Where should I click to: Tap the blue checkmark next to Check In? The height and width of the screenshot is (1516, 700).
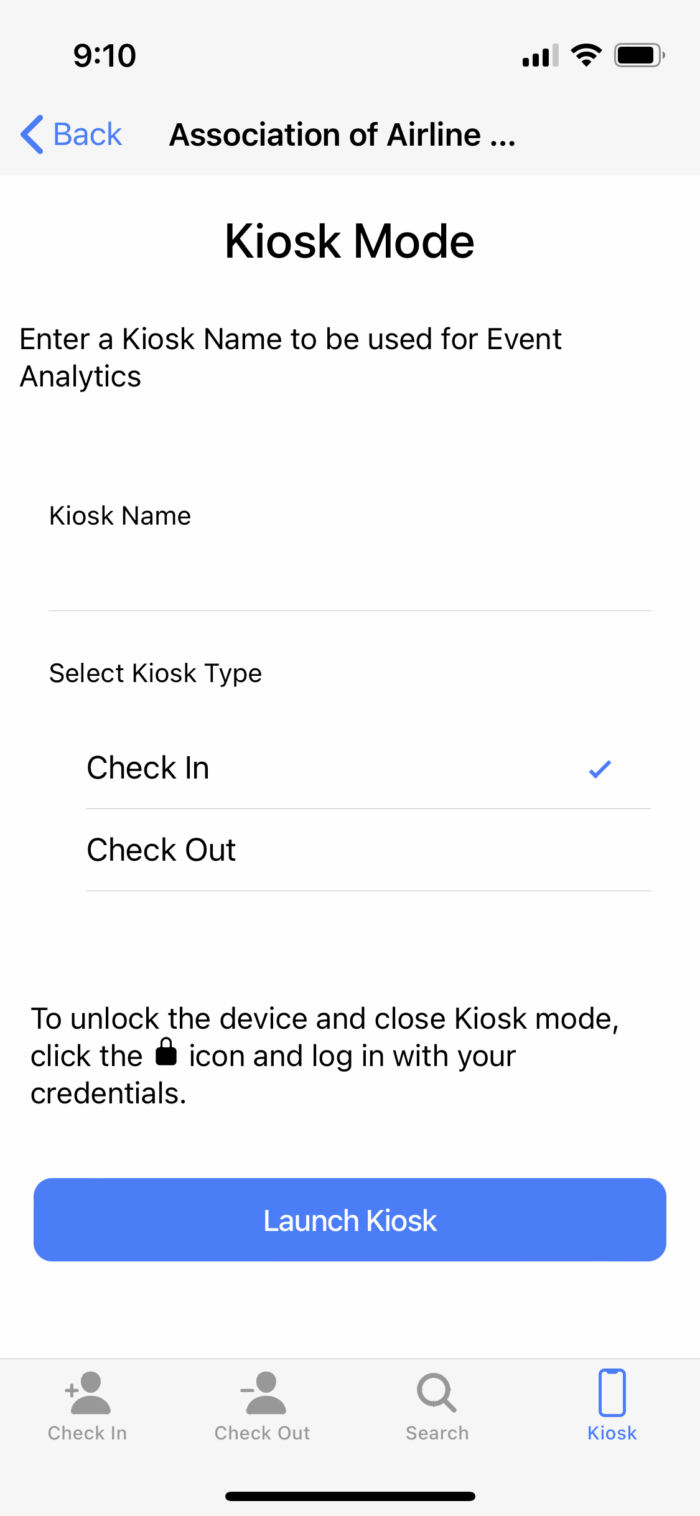600,768
